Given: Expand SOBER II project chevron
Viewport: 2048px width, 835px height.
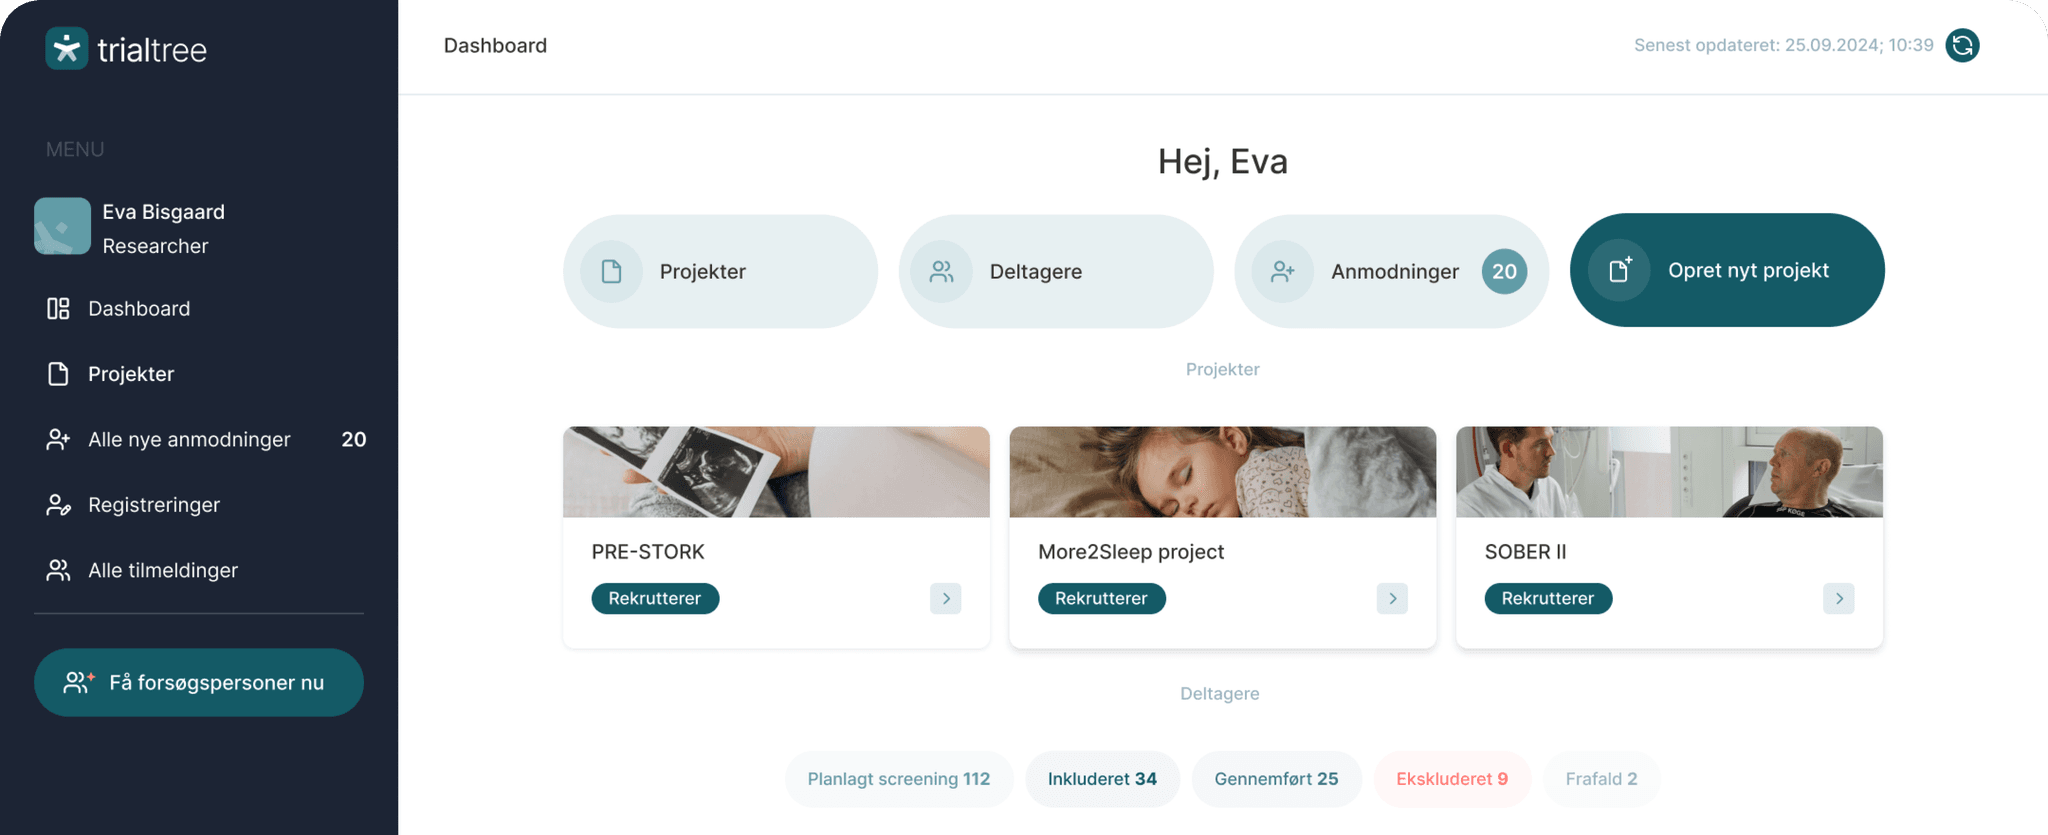Looking at the screenshot, I should click(1838, 599).
